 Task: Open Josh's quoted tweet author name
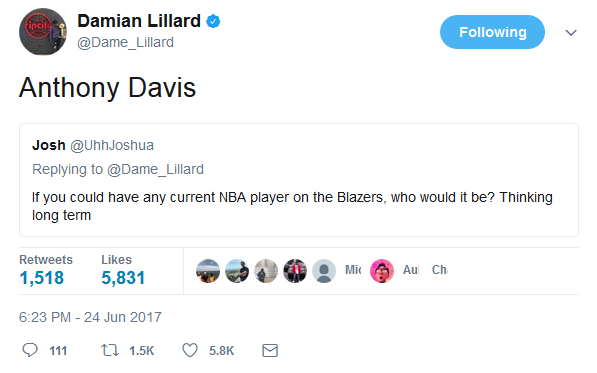pyautogui.click(x=49, y=145)
